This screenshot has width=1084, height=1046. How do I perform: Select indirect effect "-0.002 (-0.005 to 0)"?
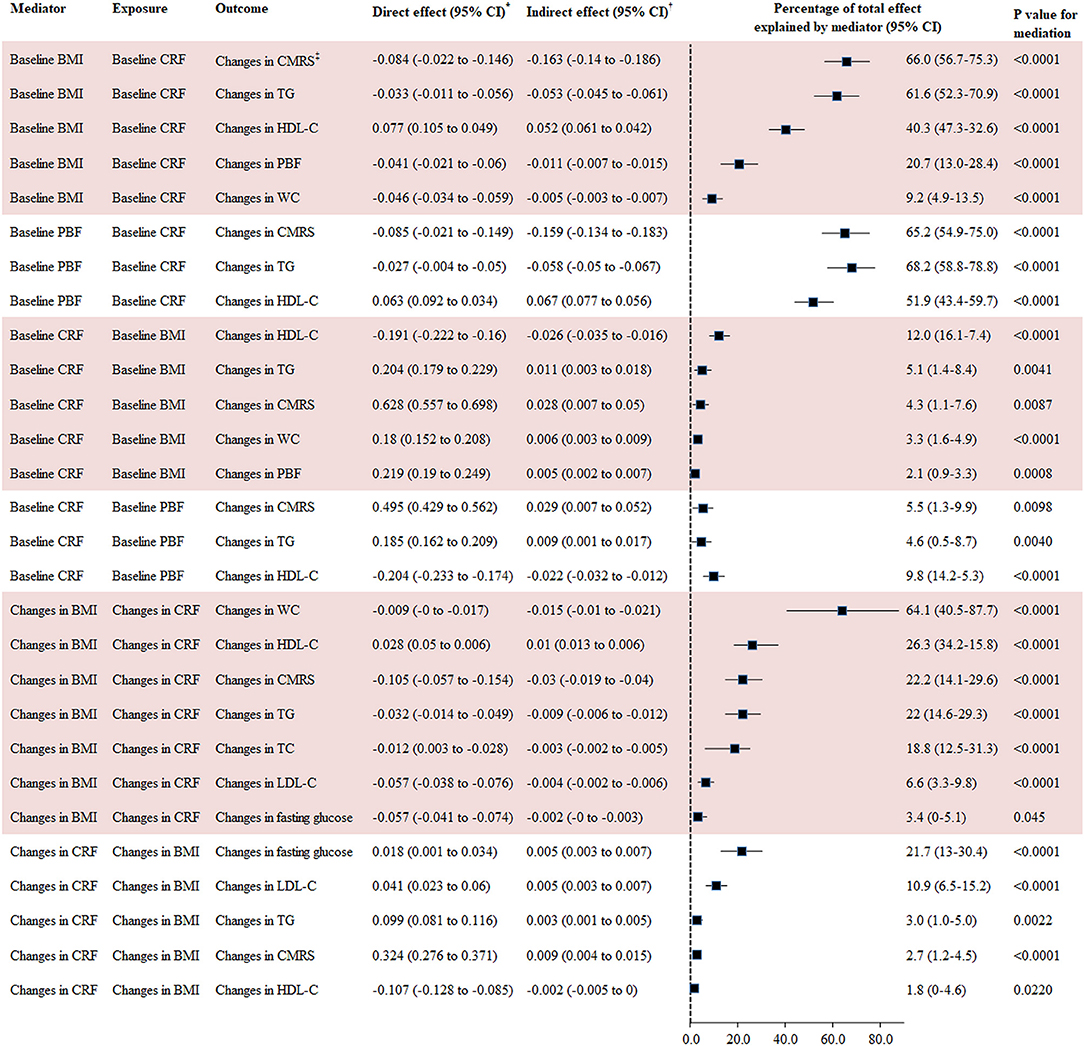pos(581,990)
